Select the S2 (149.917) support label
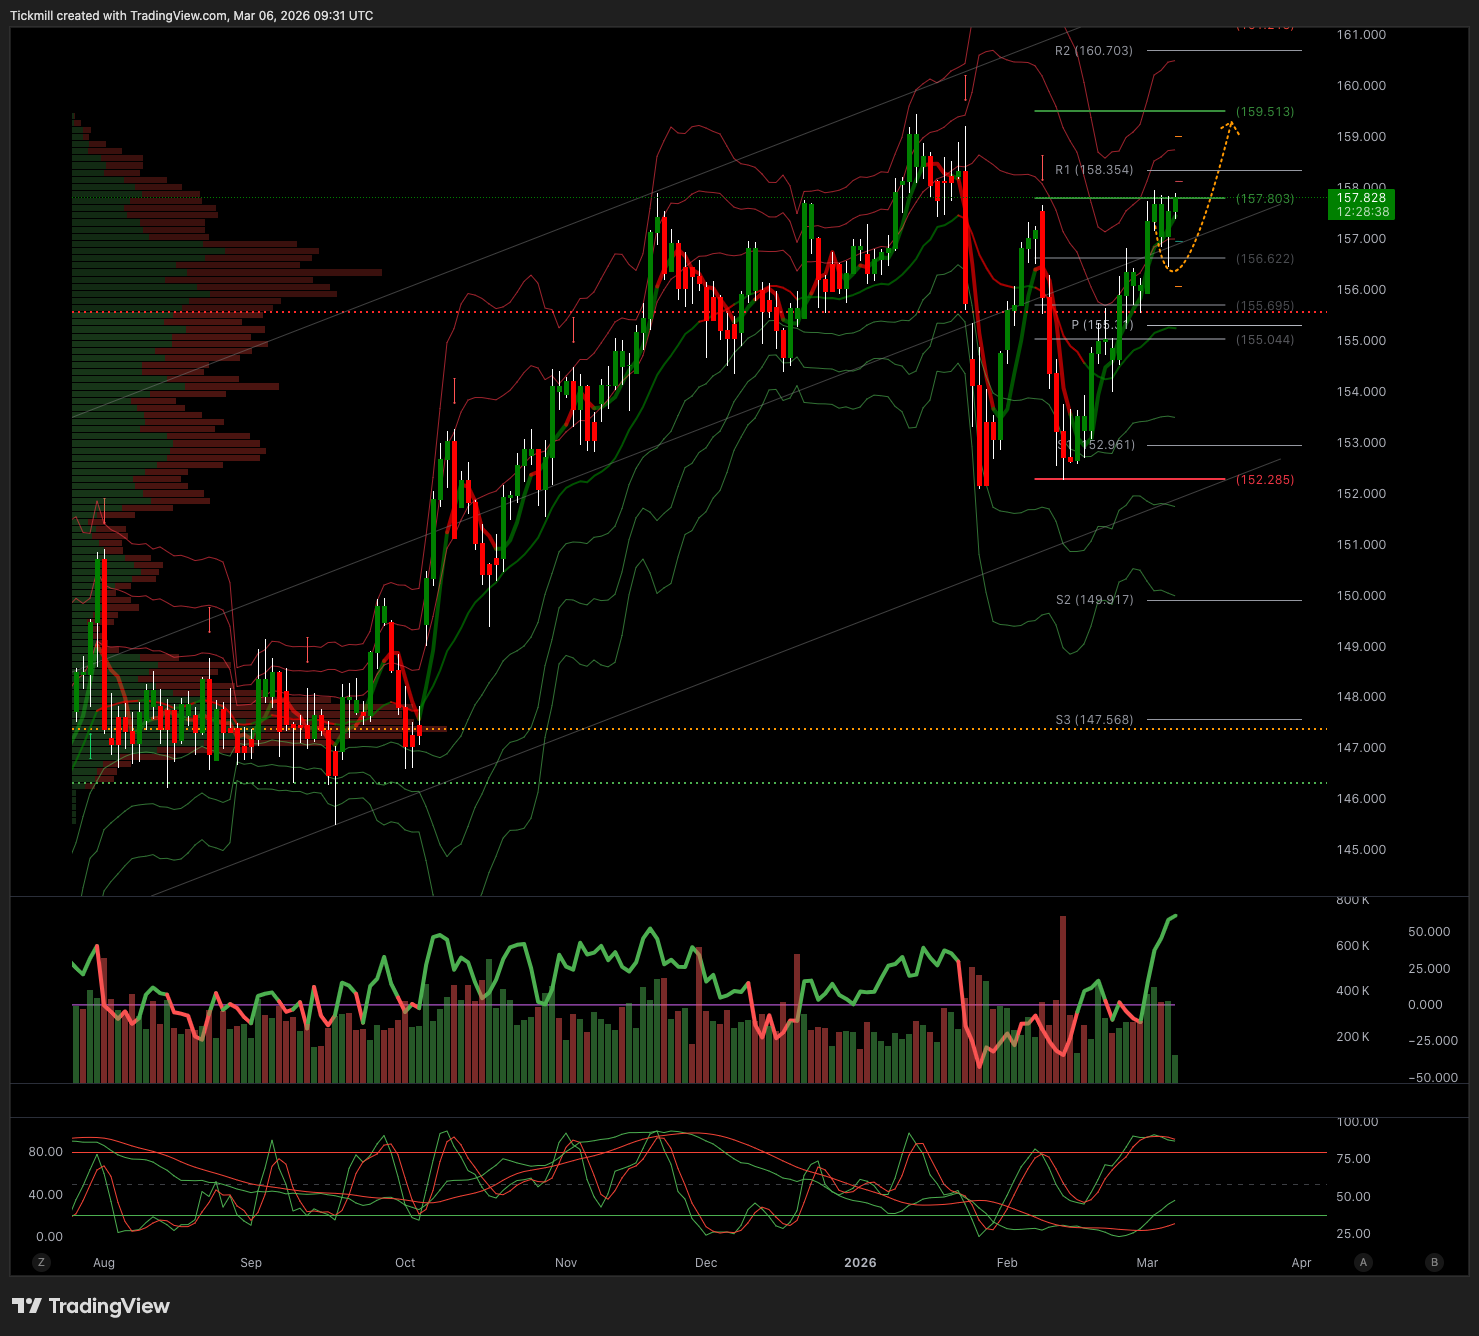1479x1336 pixels. (1094, 600)
